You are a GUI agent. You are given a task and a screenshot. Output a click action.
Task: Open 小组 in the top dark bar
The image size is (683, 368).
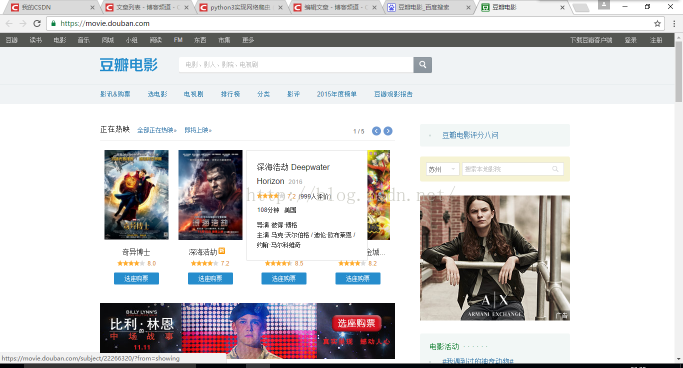pyautogui.click(x=132, y=40)
